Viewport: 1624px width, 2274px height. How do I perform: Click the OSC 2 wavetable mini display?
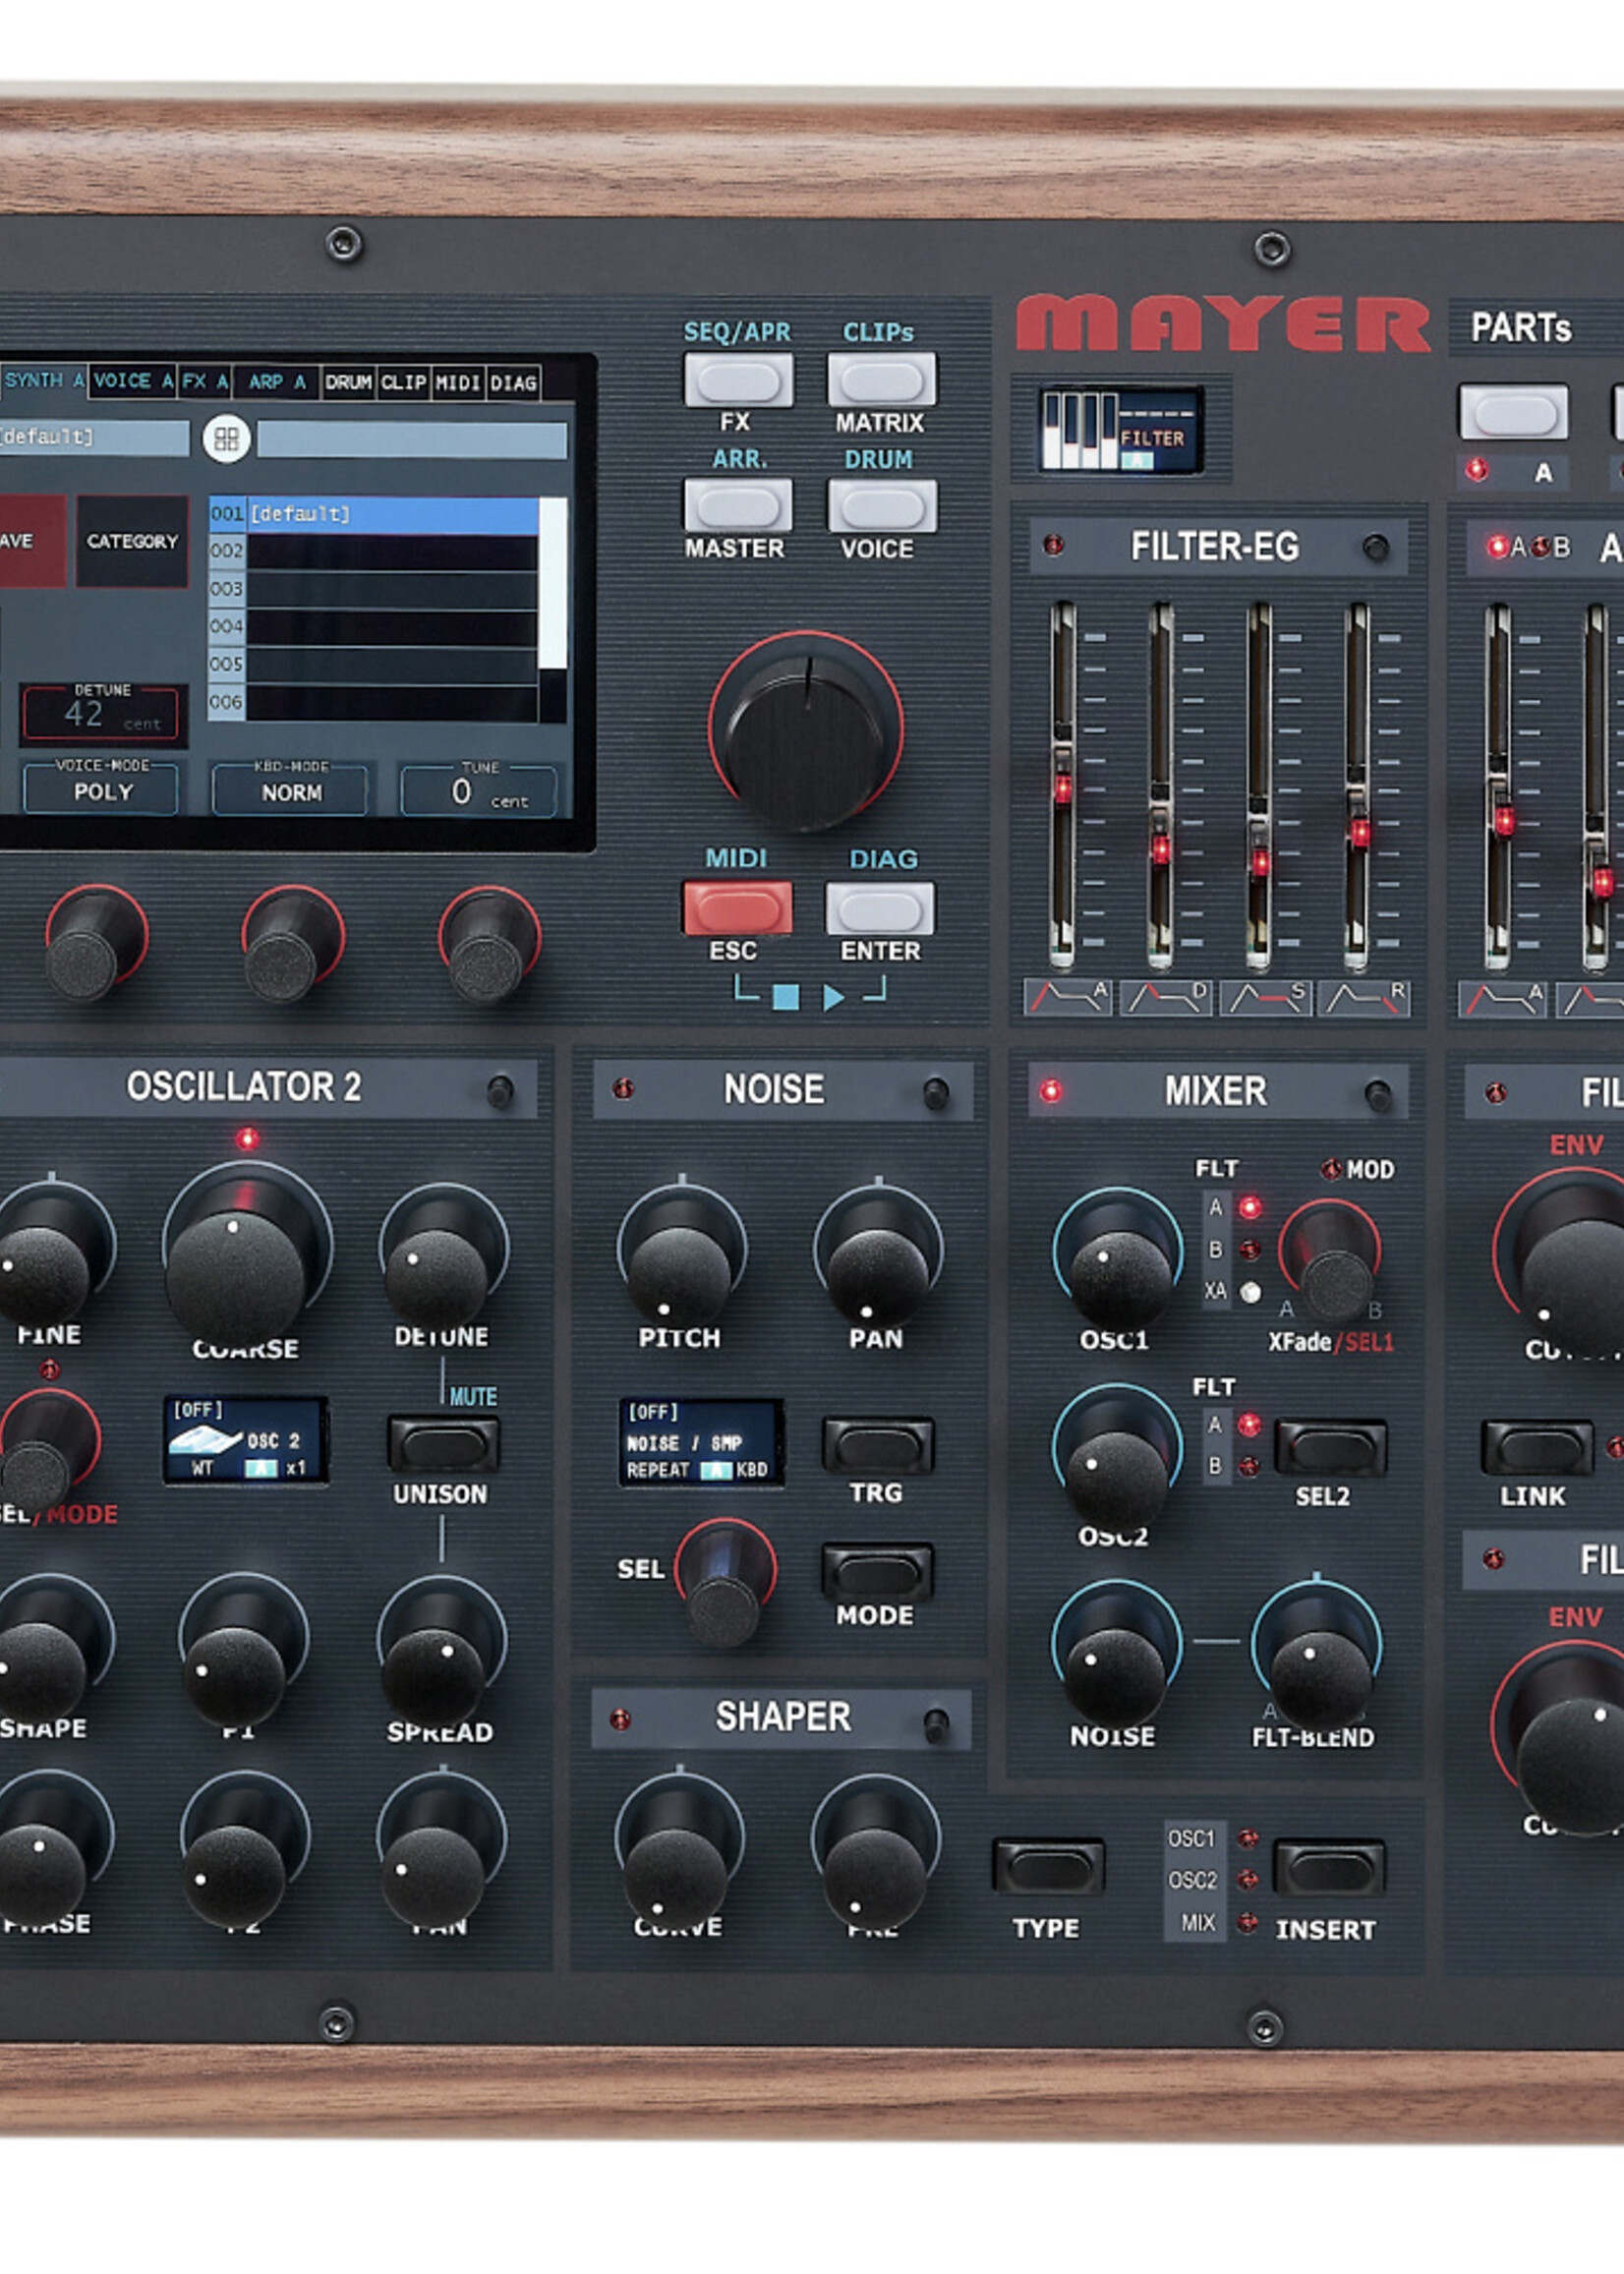(246, 1440)
